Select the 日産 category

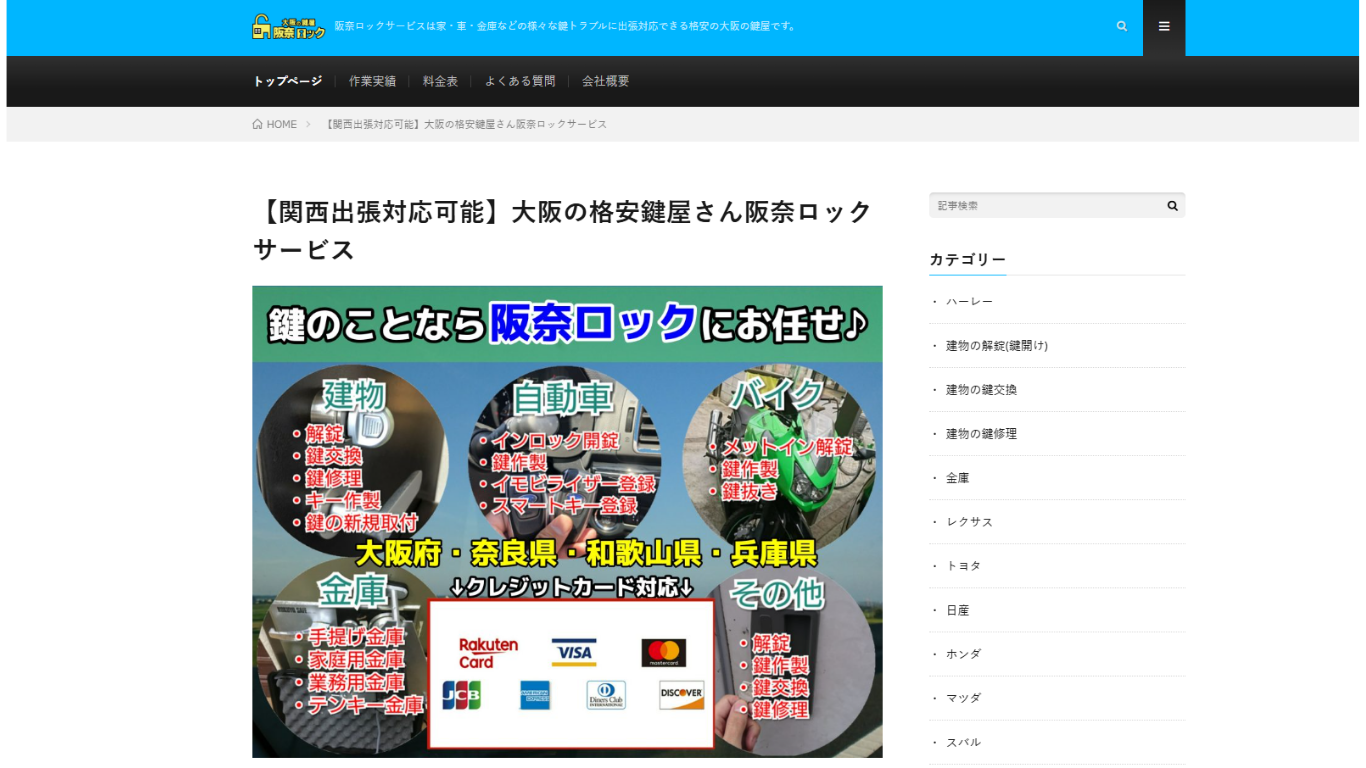(x=957, y=610)
